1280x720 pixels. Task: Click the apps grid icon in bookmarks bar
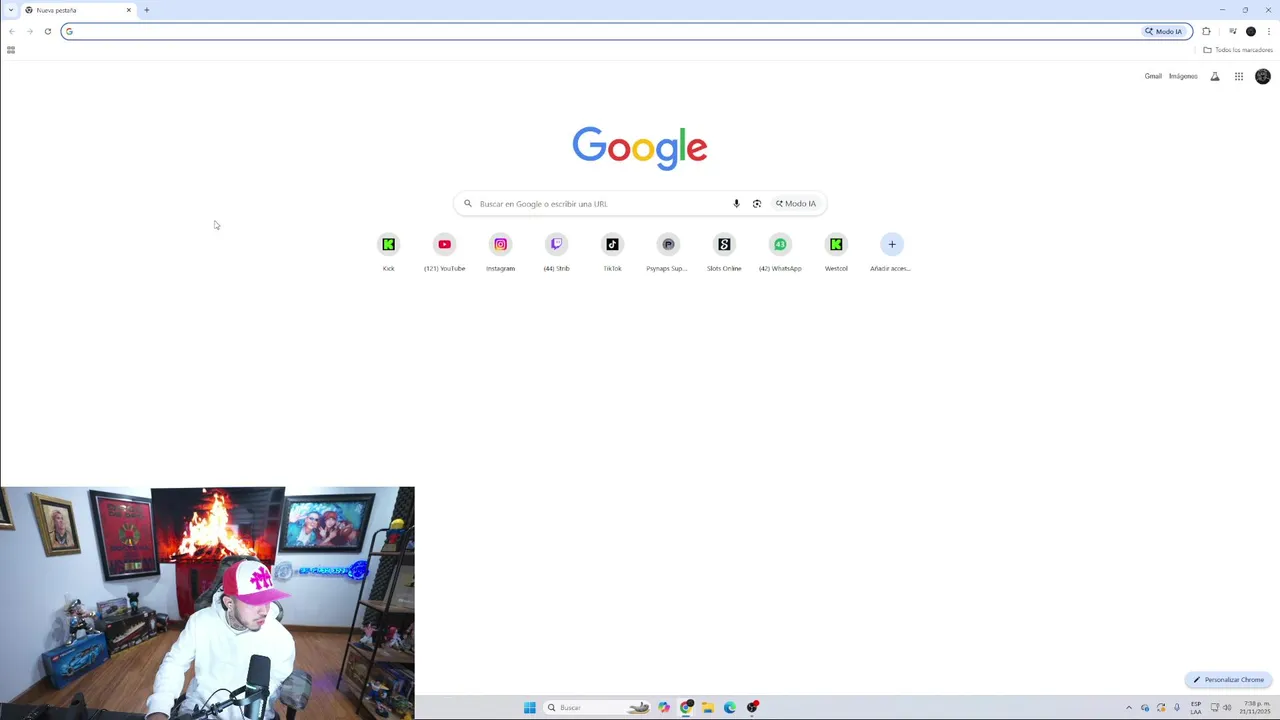coord(11,50)
